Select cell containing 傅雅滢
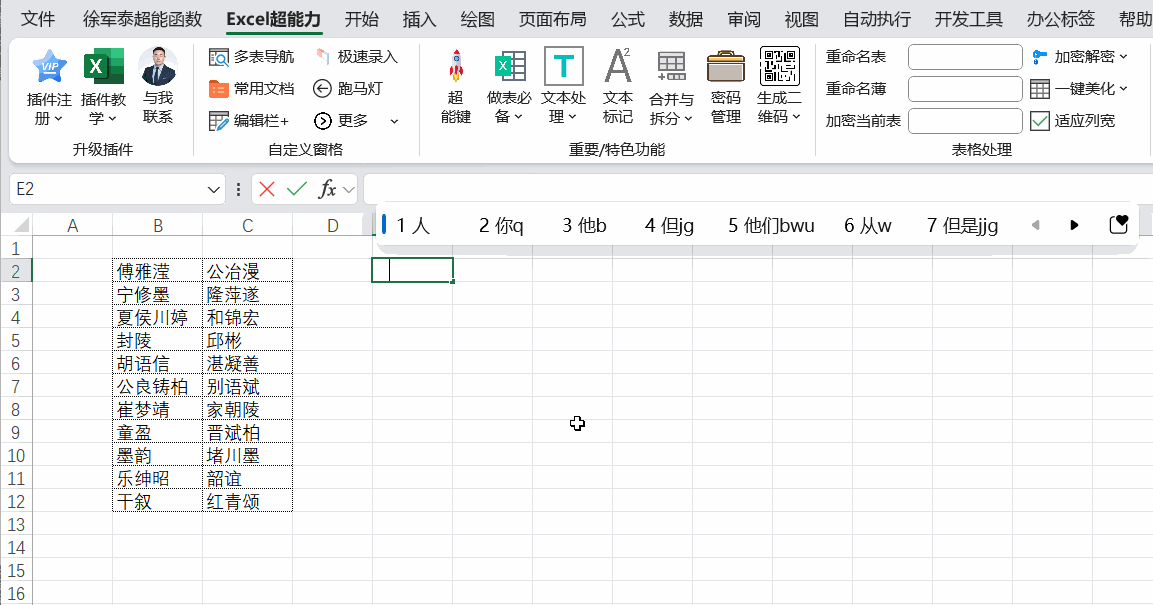Image resolution: width=1153 pixels, height=605 pixels. [157, 271]
